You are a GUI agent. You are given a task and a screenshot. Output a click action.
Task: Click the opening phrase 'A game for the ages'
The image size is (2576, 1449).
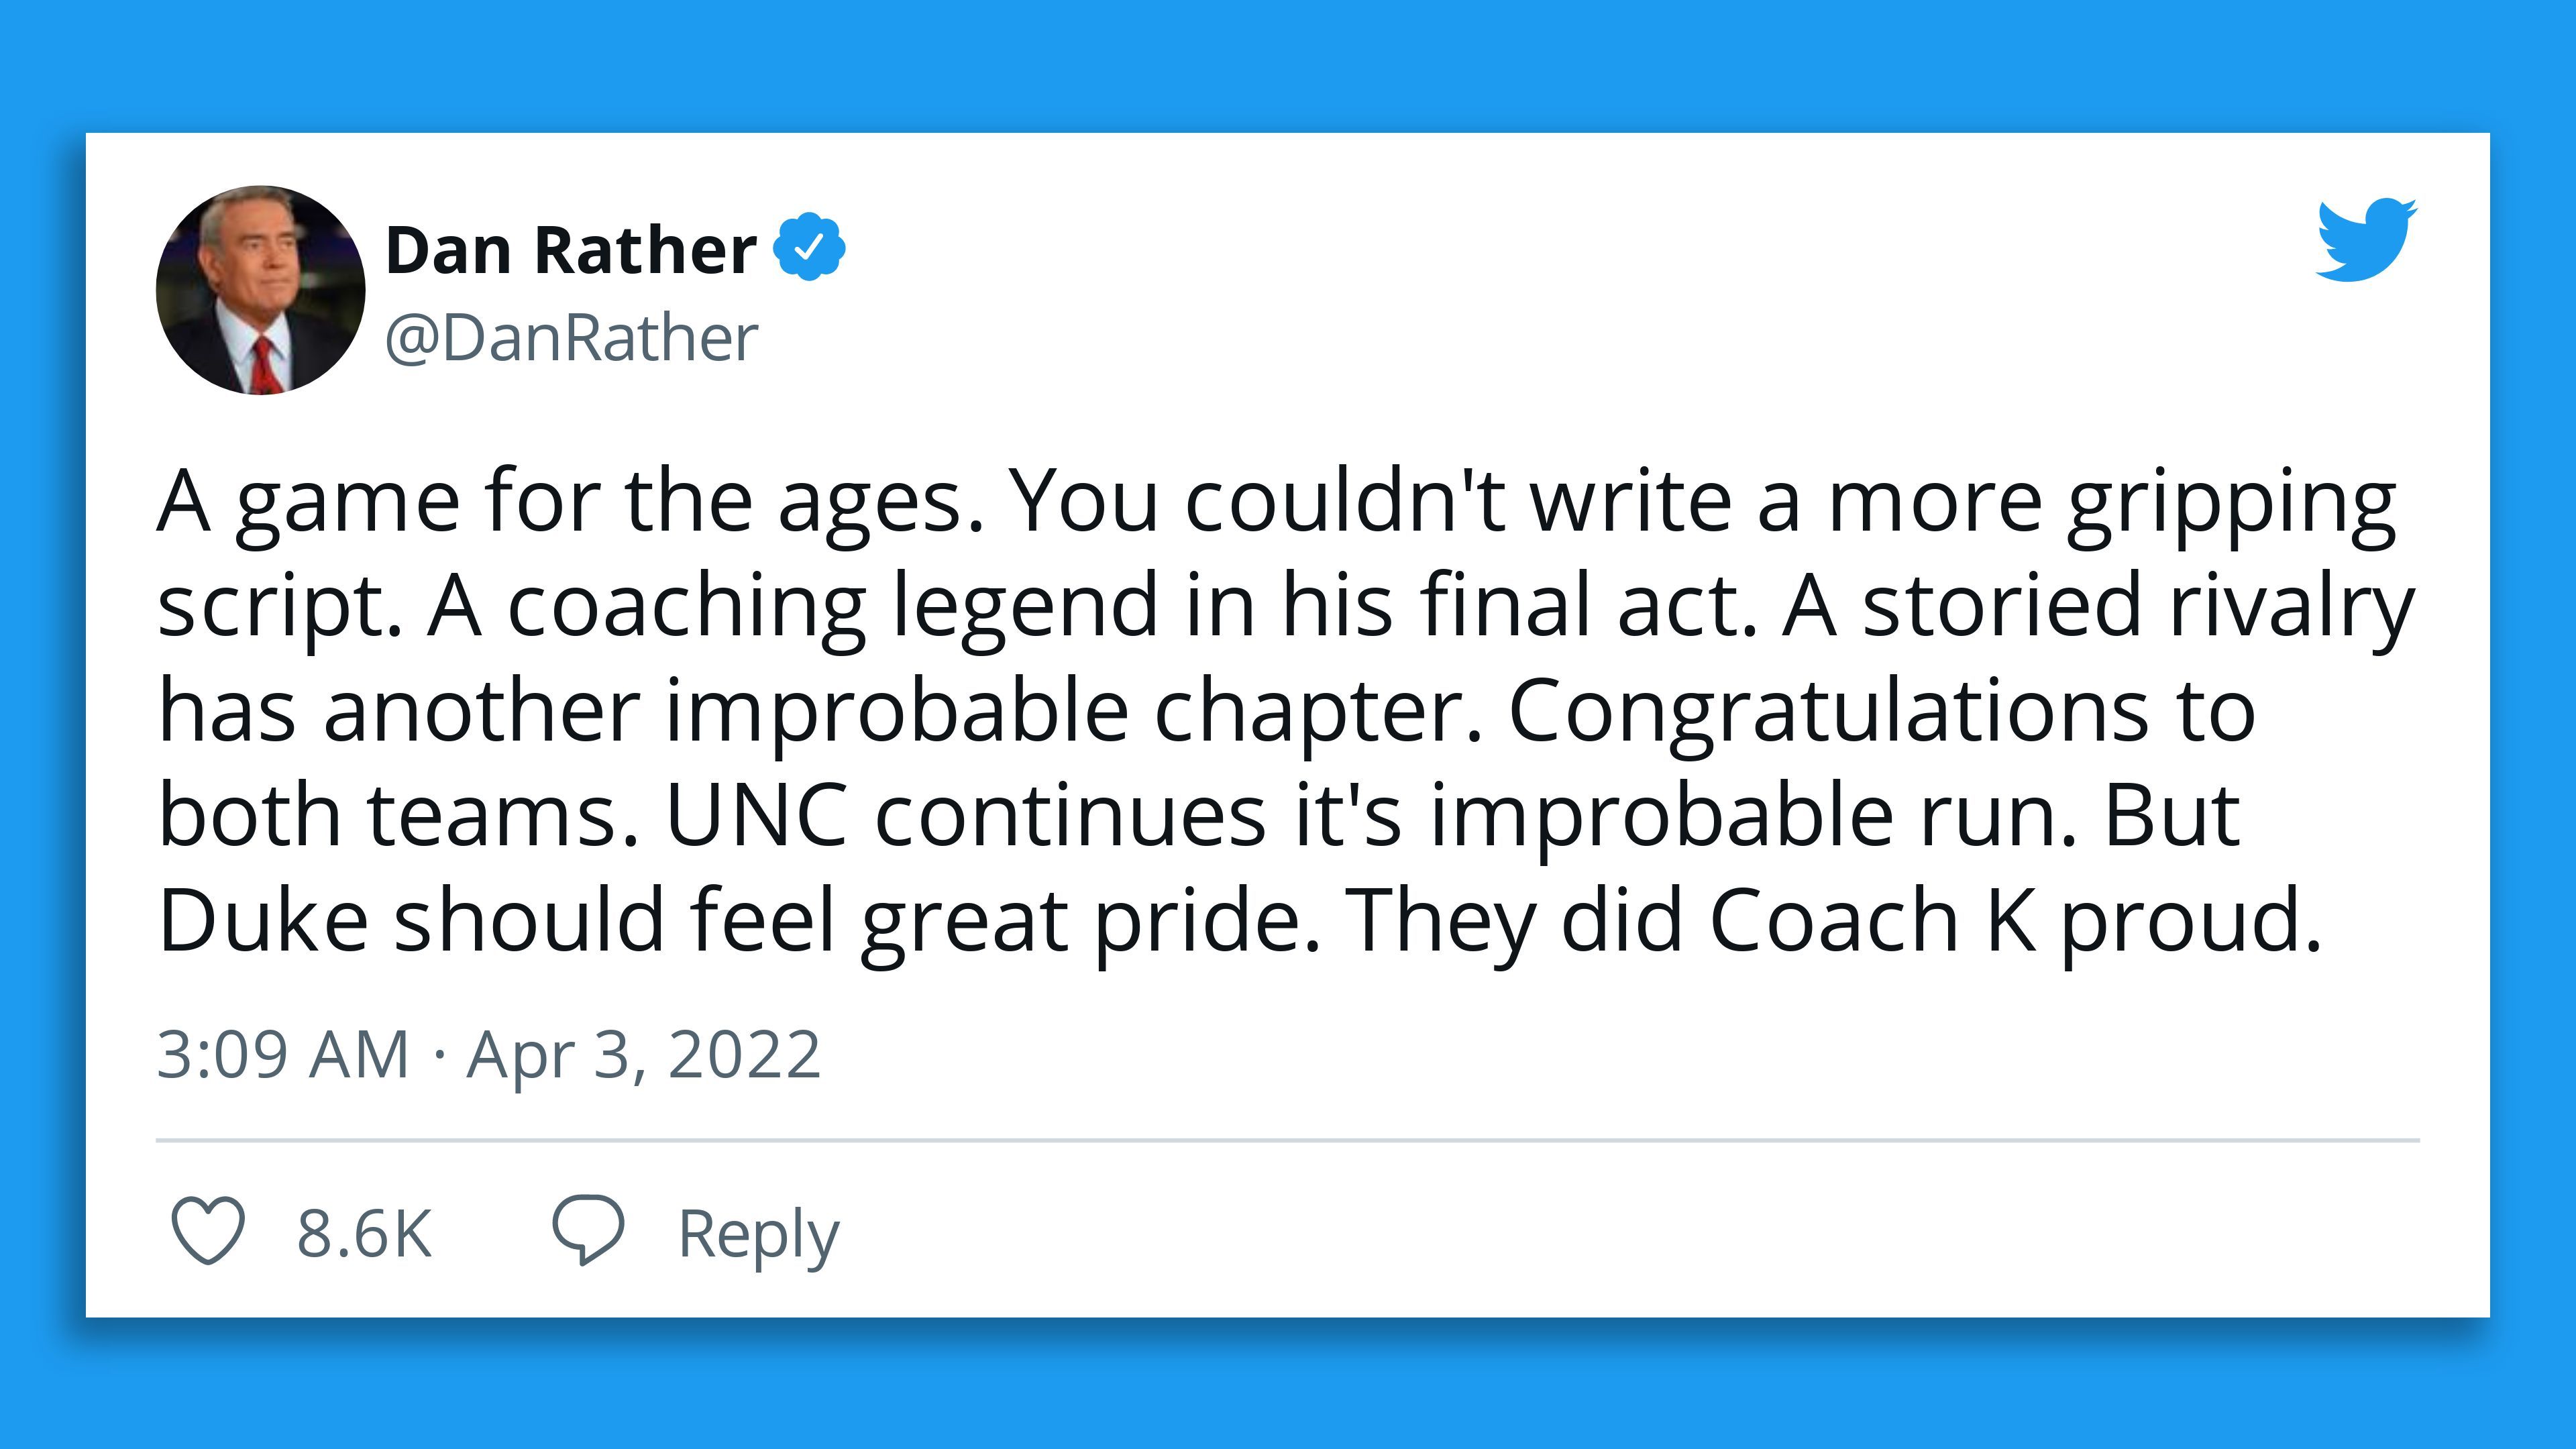pos(569,502)
